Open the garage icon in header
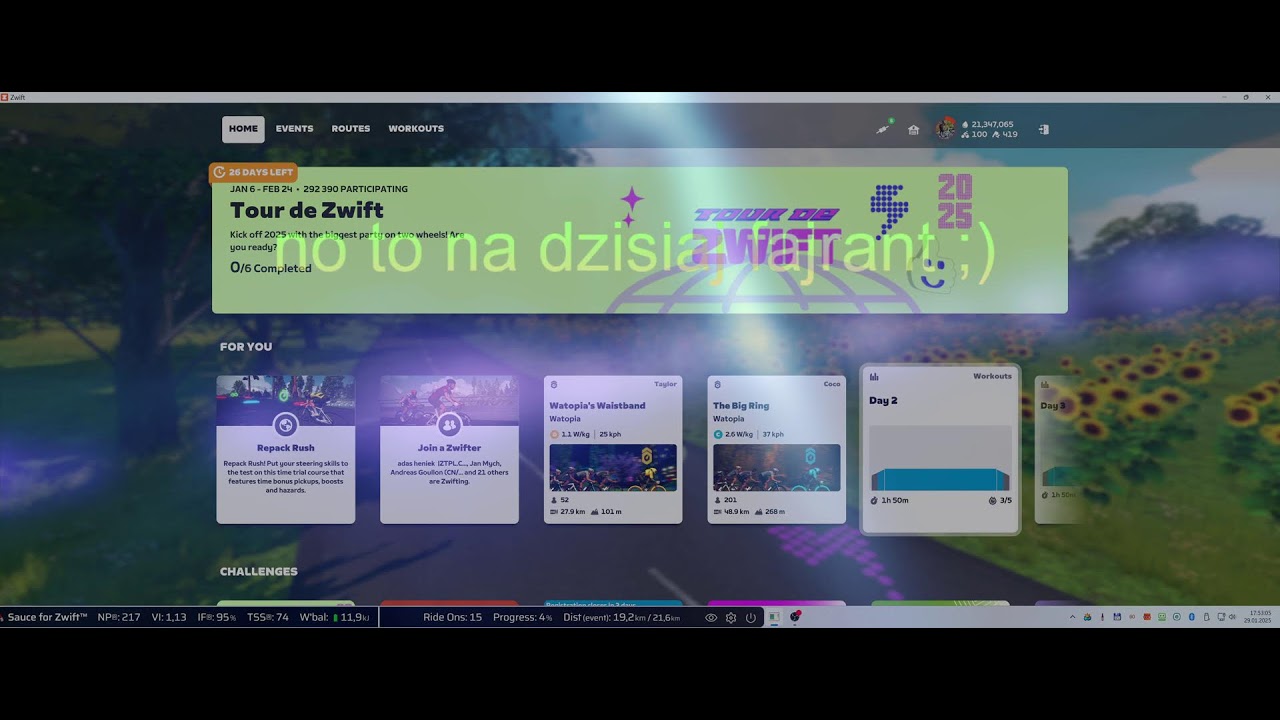 [913, 129]
